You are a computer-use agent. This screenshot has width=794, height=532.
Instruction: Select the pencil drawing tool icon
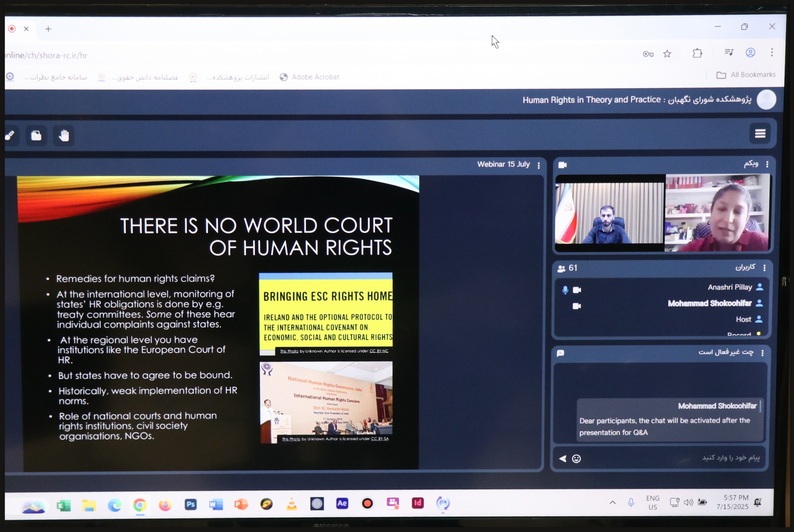coord(10,135)
